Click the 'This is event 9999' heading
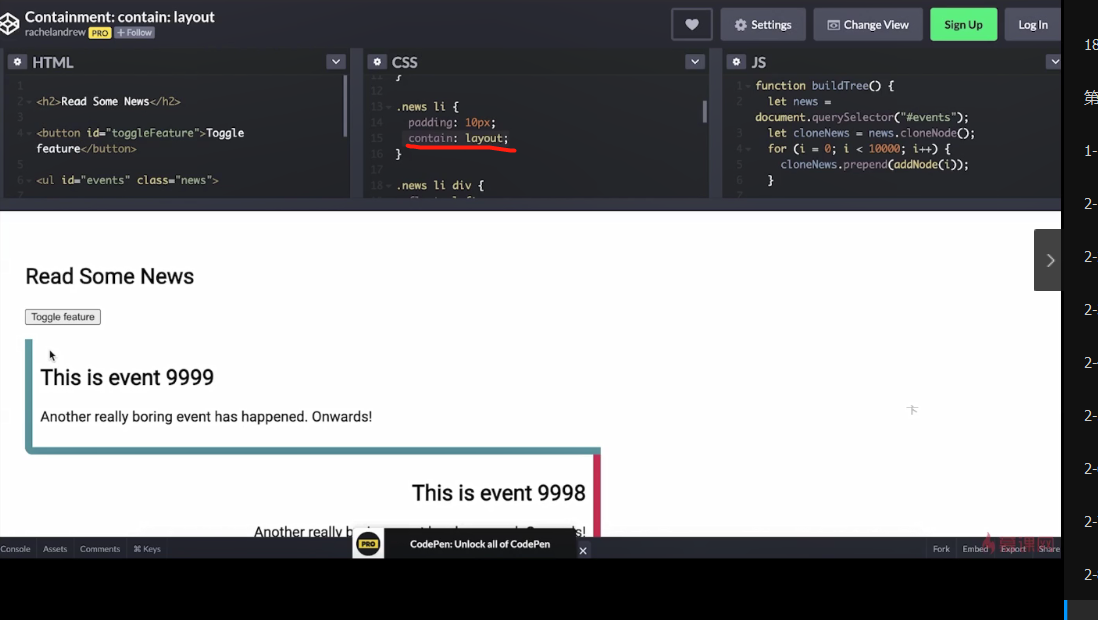1098x620 pixels. 127,377
